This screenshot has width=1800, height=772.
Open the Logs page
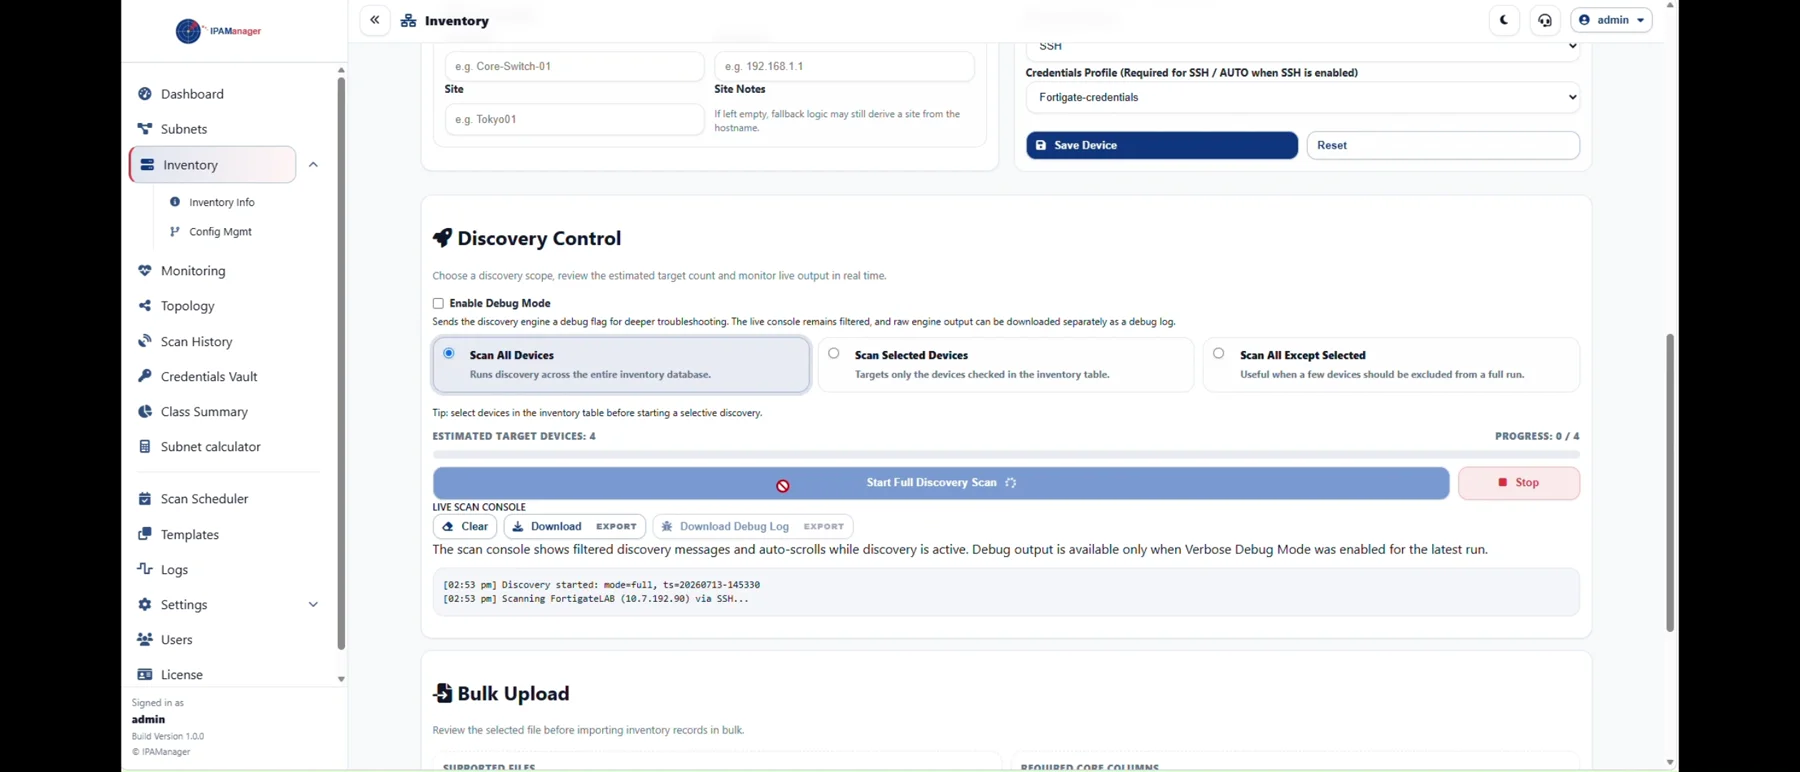tap(174, 570)
